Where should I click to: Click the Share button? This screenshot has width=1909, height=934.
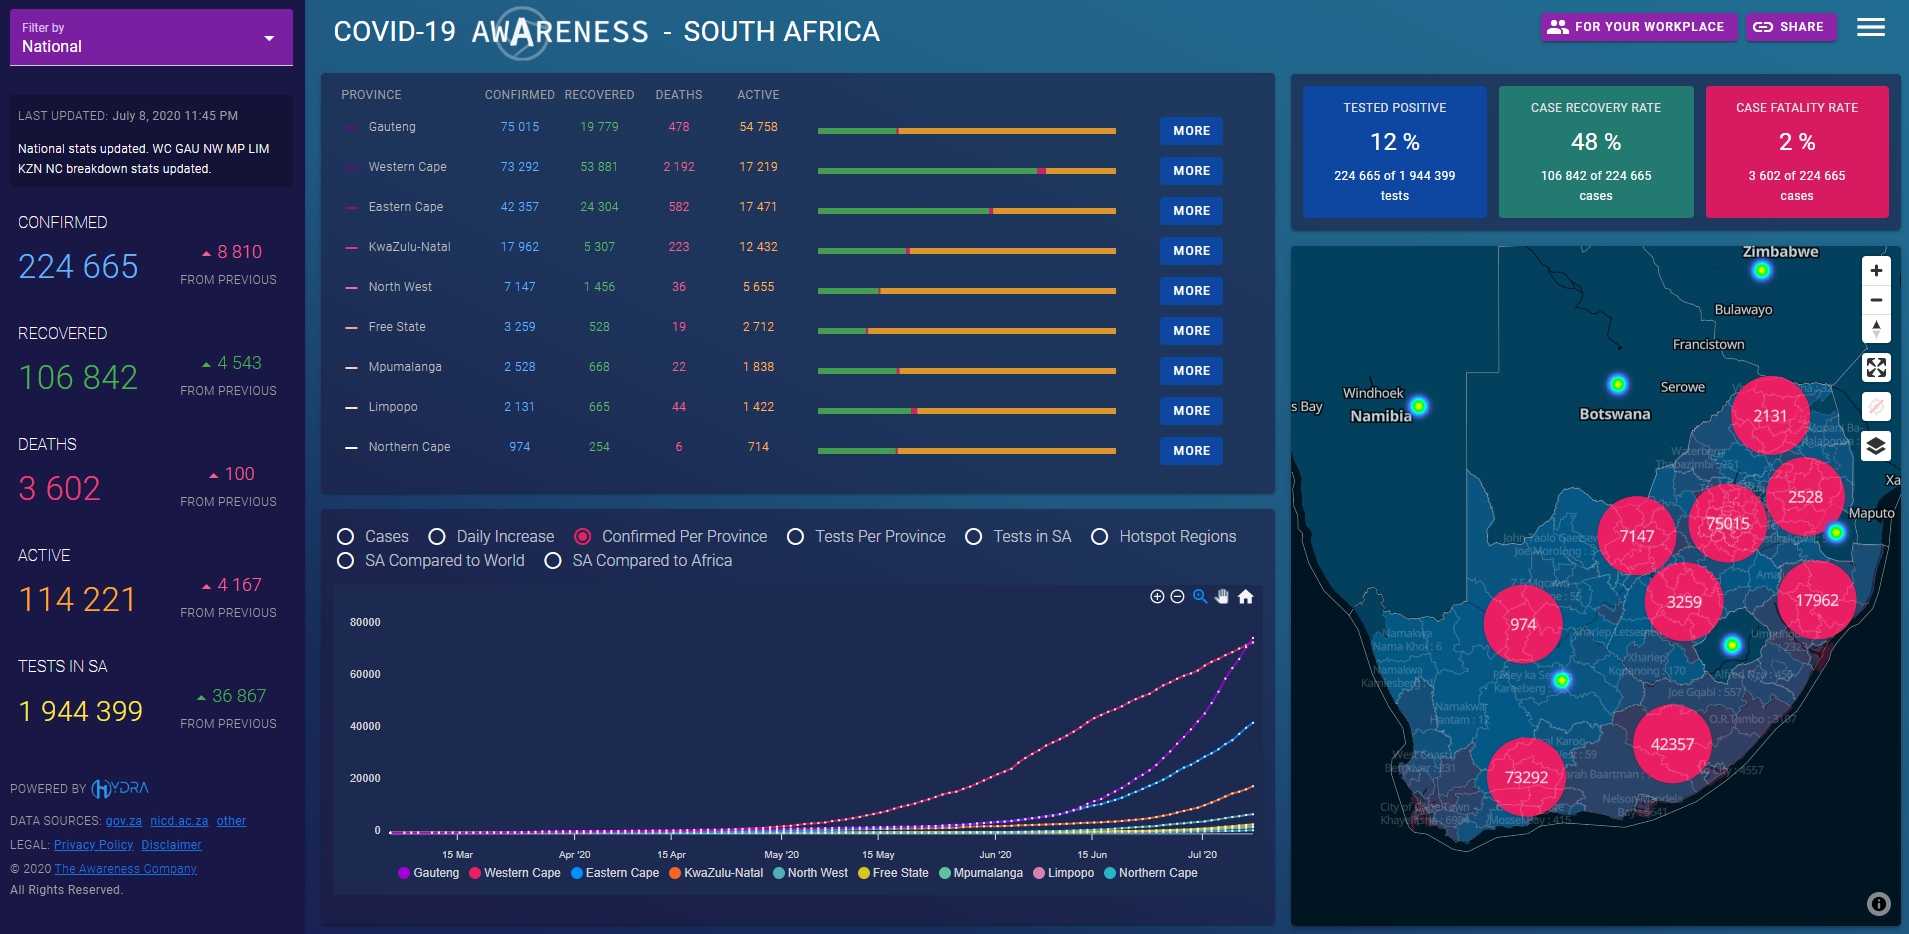click(1789, 27)
